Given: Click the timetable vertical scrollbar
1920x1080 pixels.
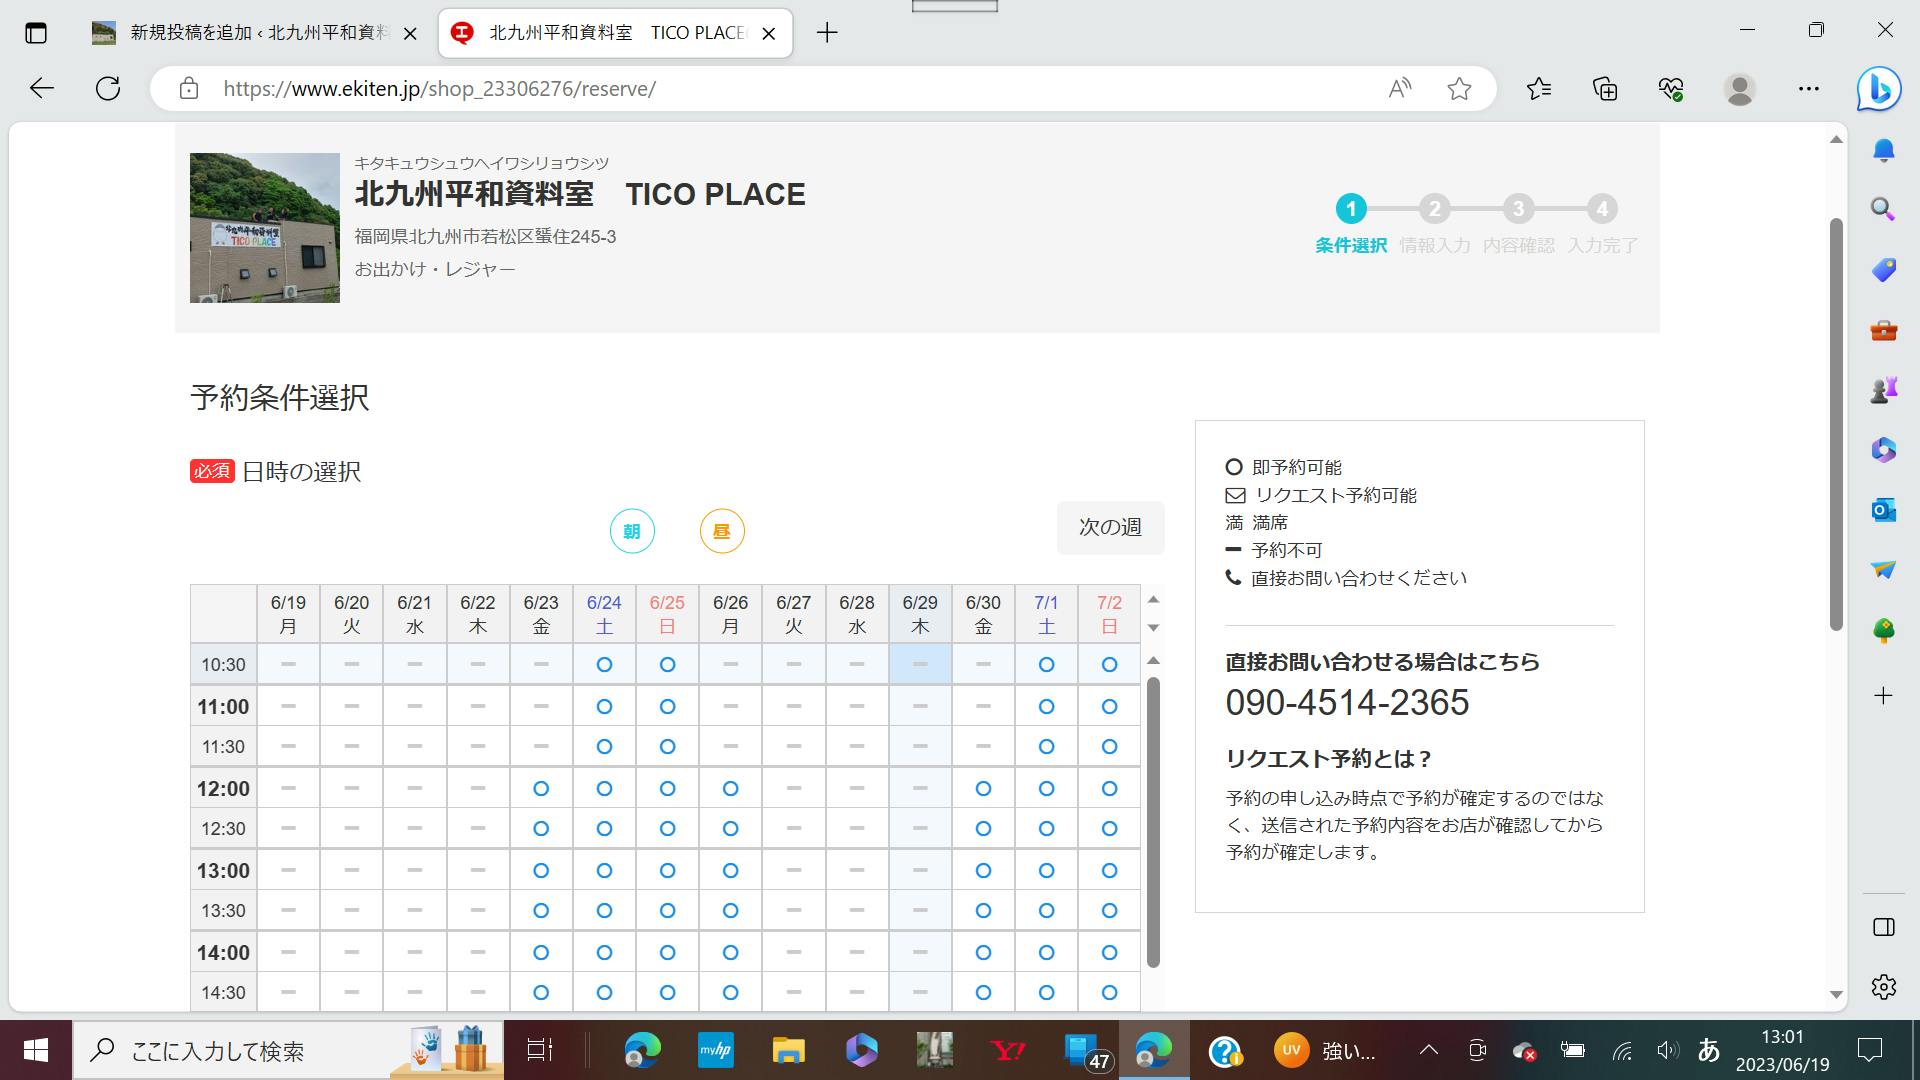Looking at the screenshot, I should 1153,820.
